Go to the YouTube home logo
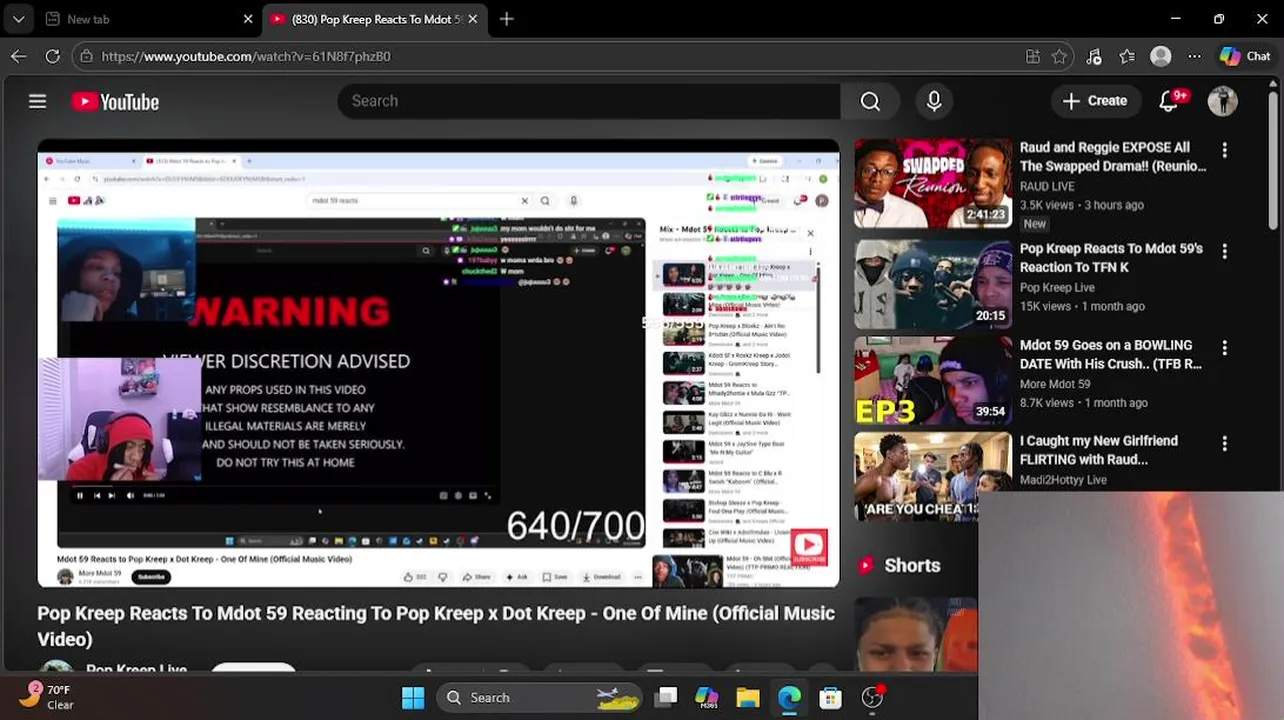Image resolution: width=1284 pixels, height=720 pixels. pyautogui.click(x=115, y=102)
